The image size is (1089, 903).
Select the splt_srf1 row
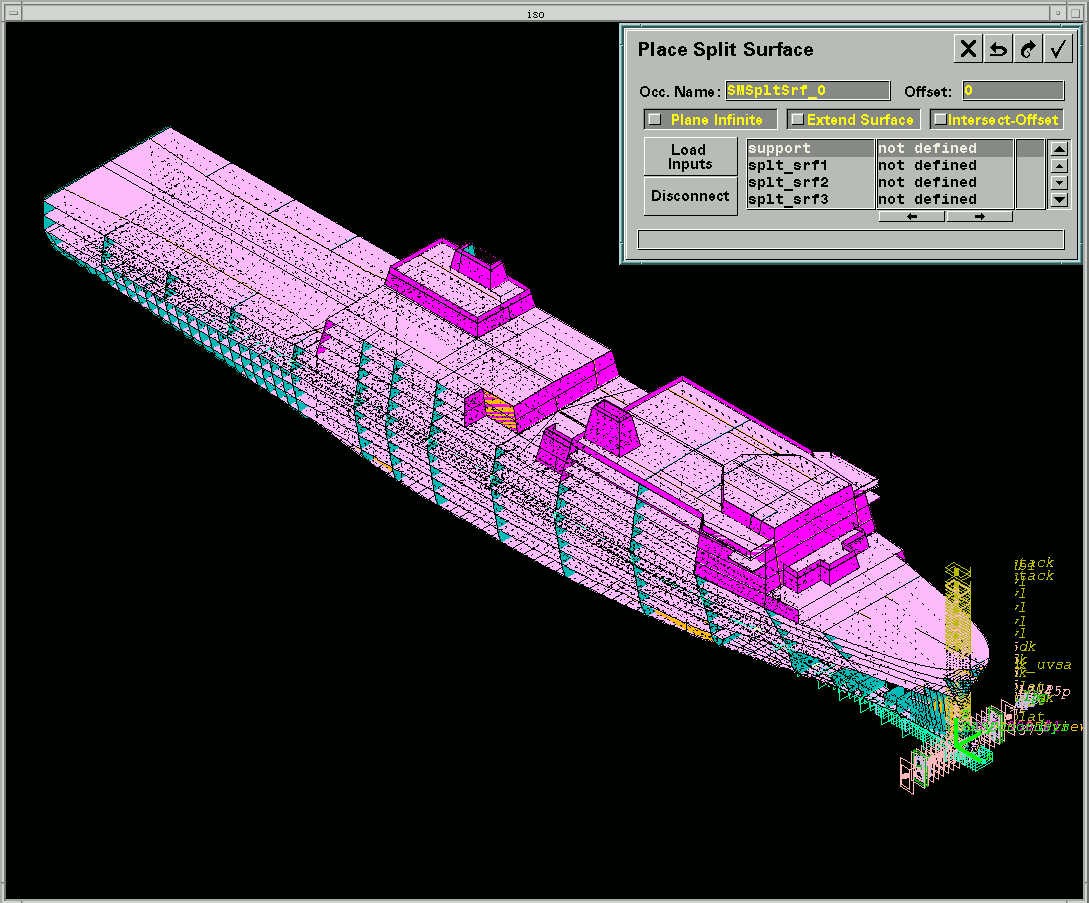(x=810, y=165)
